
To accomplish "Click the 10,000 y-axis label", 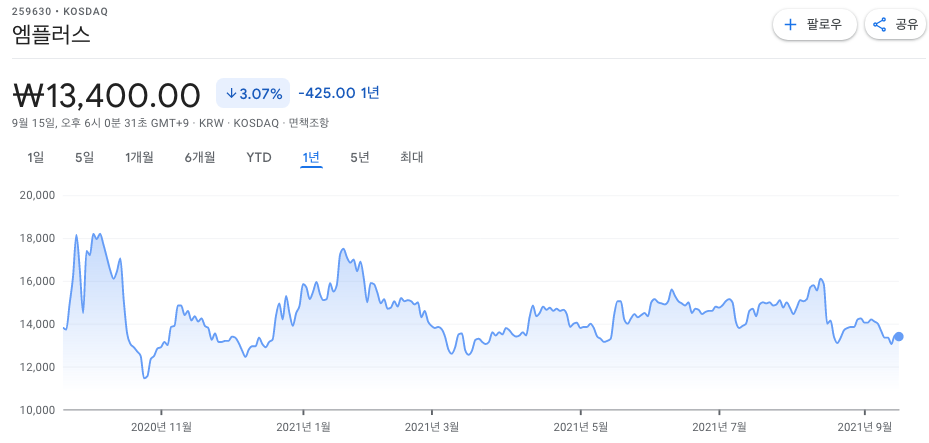I will pyautogui.click(x=37, y=410).
